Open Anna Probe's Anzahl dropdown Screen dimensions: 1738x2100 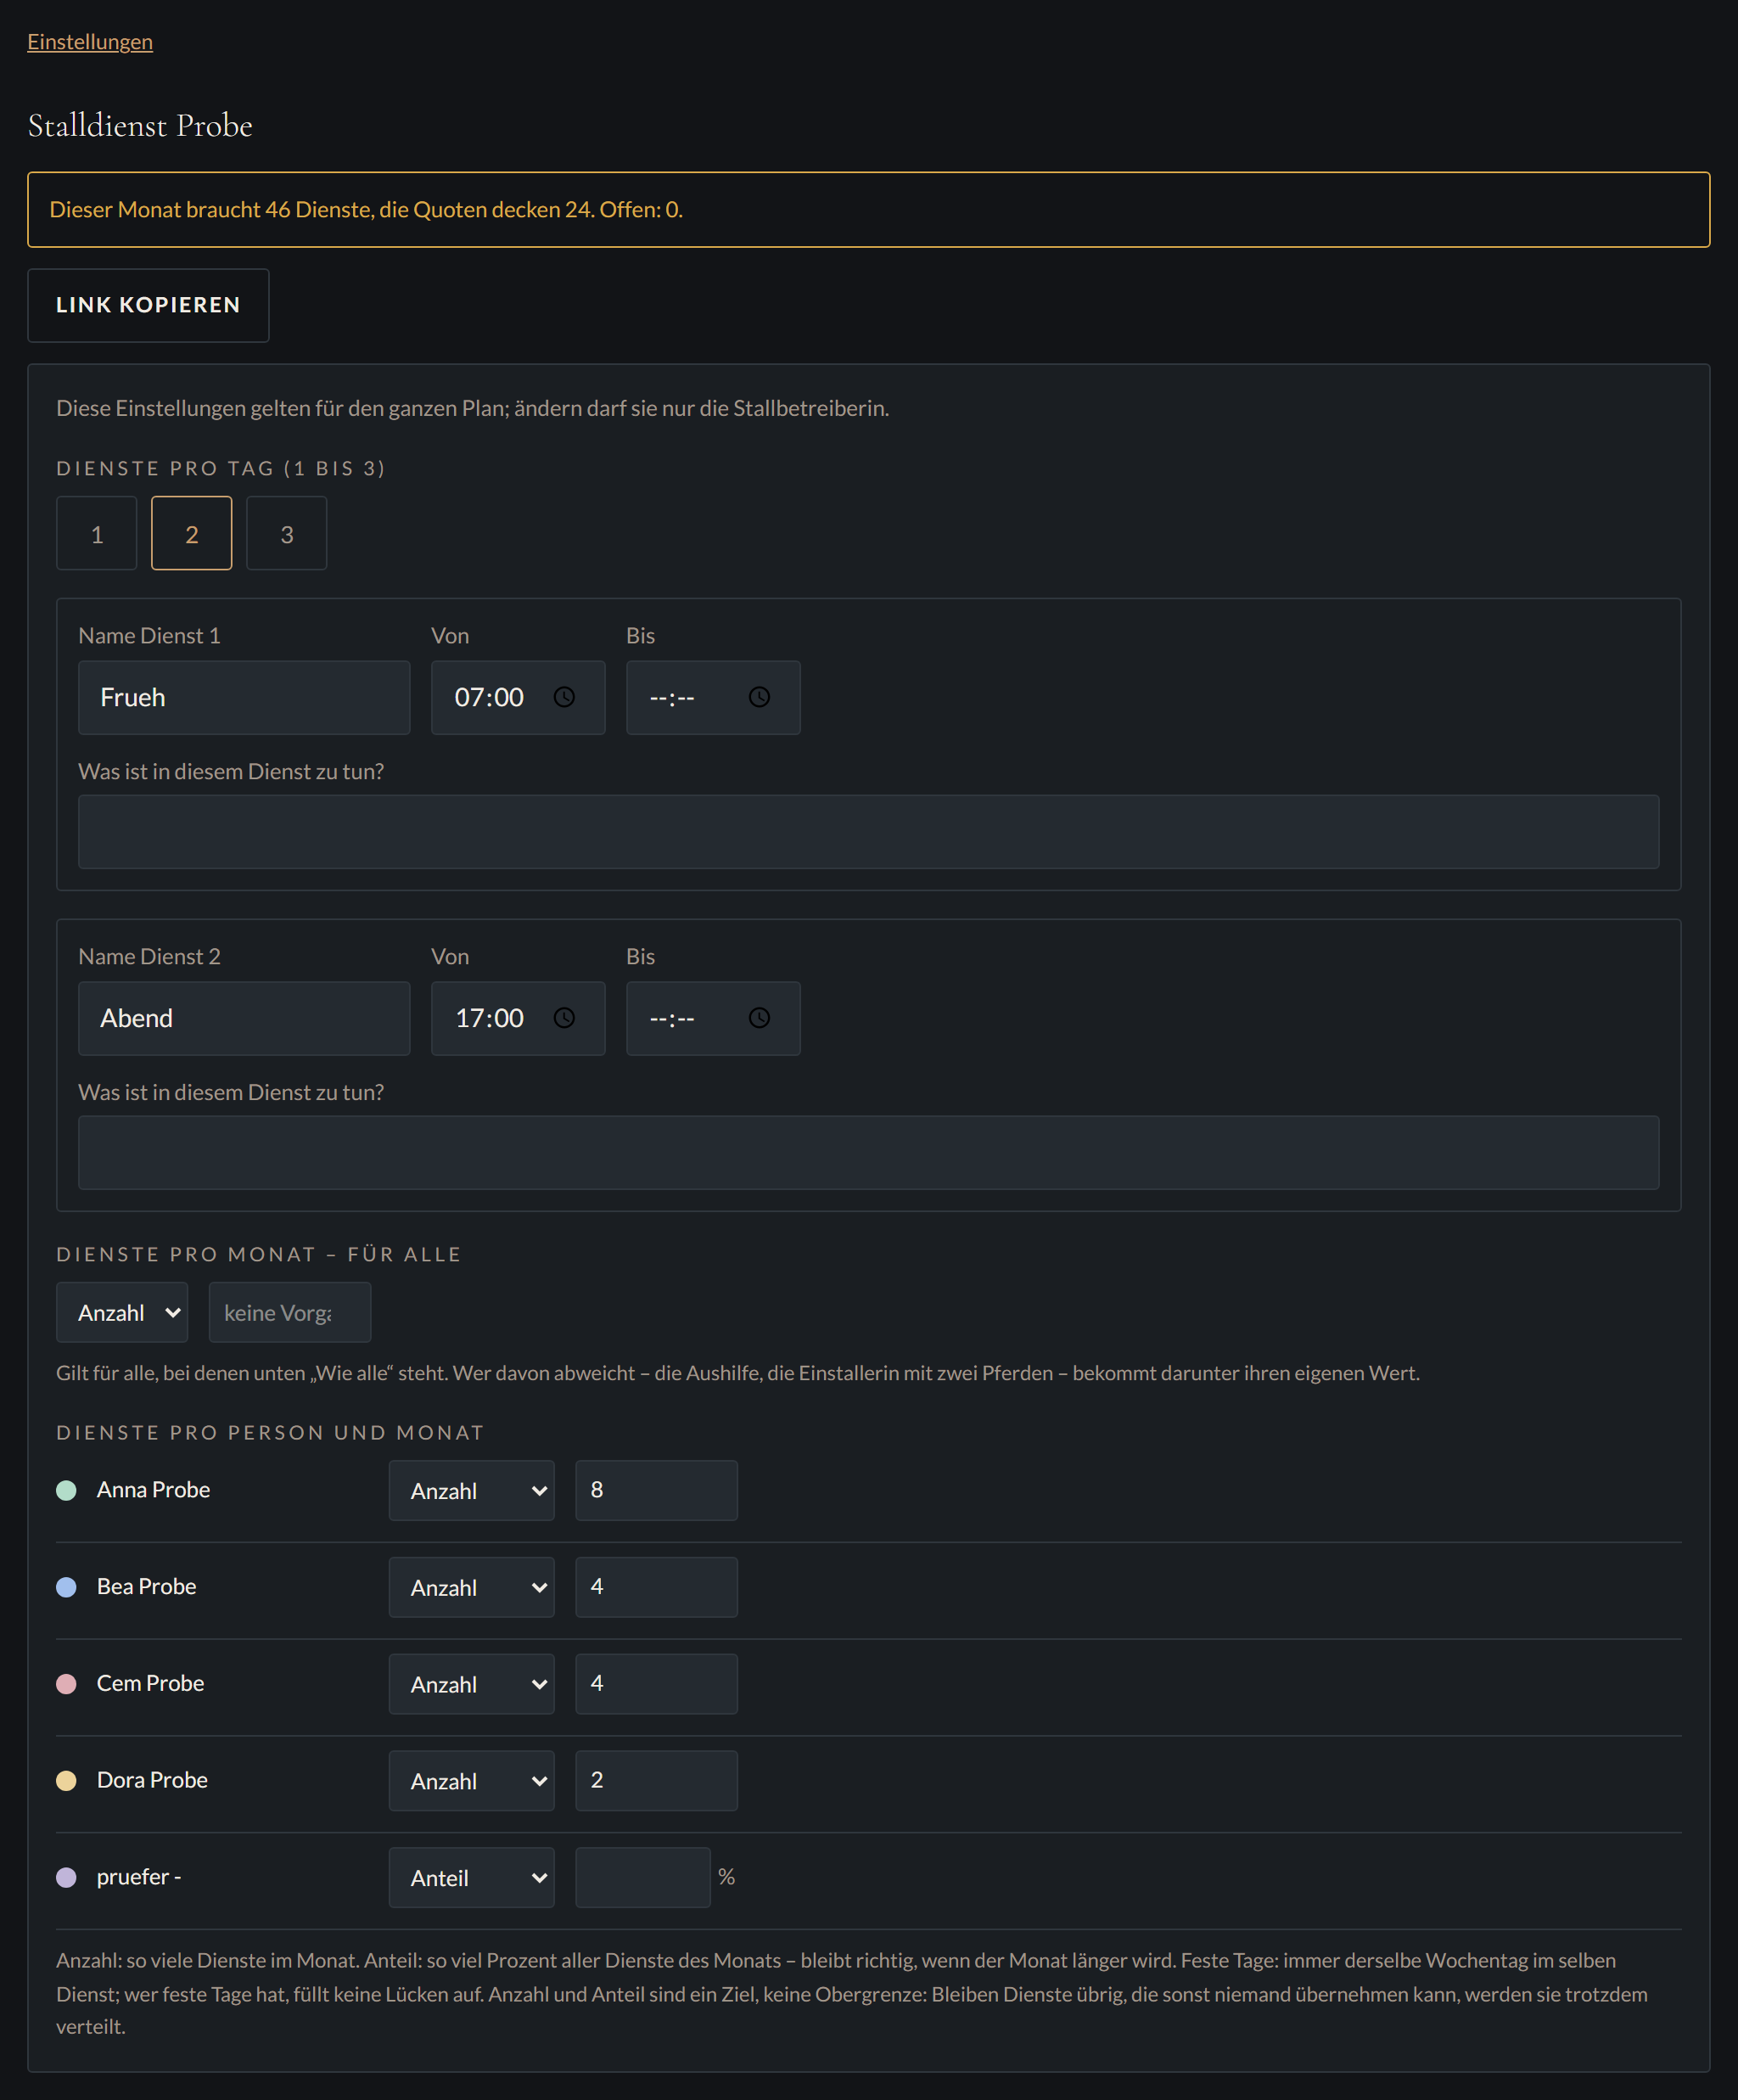pos(472,1490)
